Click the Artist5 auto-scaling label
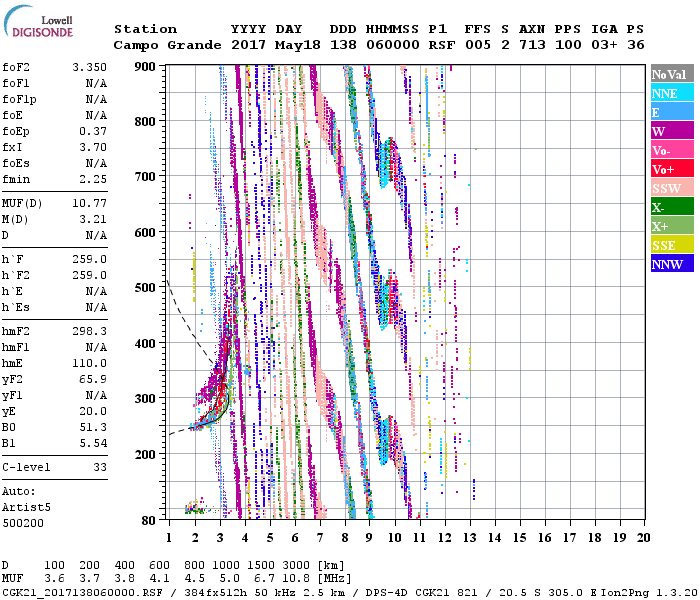The image size is (700, 600). [26, 508]
